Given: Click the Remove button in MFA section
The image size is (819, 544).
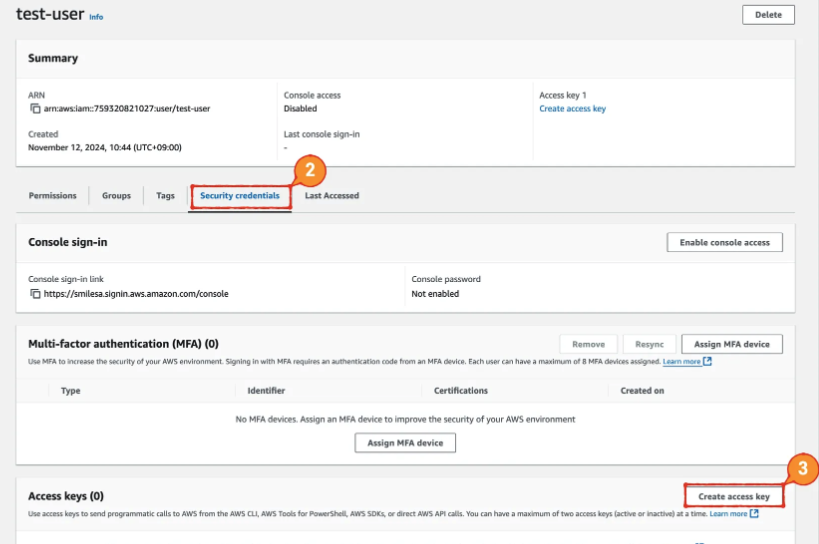Looking at the screenshot, I should [x=588, y=344].
